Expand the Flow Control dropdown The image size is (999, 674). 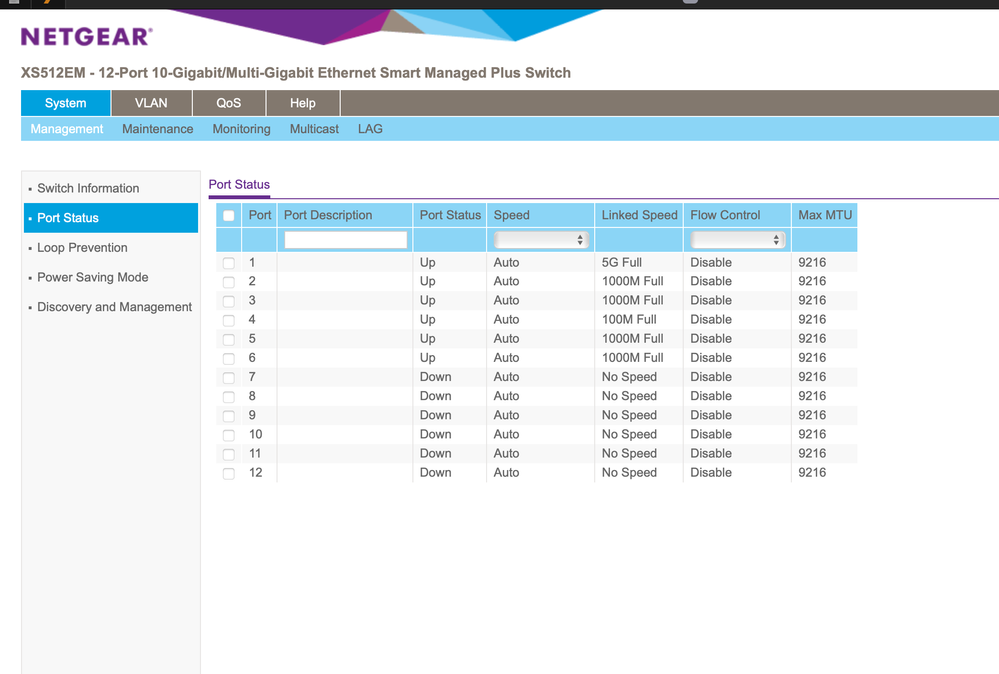735,240
